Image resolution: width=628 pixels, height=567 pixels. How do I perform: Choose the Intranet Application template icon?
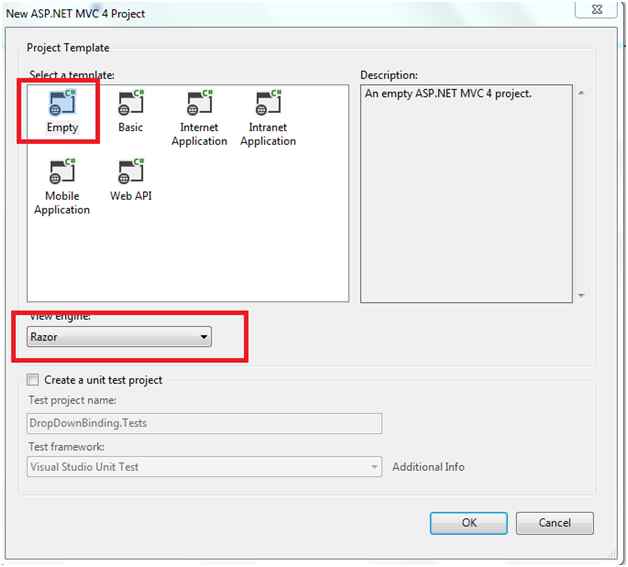tap(268, 103)
